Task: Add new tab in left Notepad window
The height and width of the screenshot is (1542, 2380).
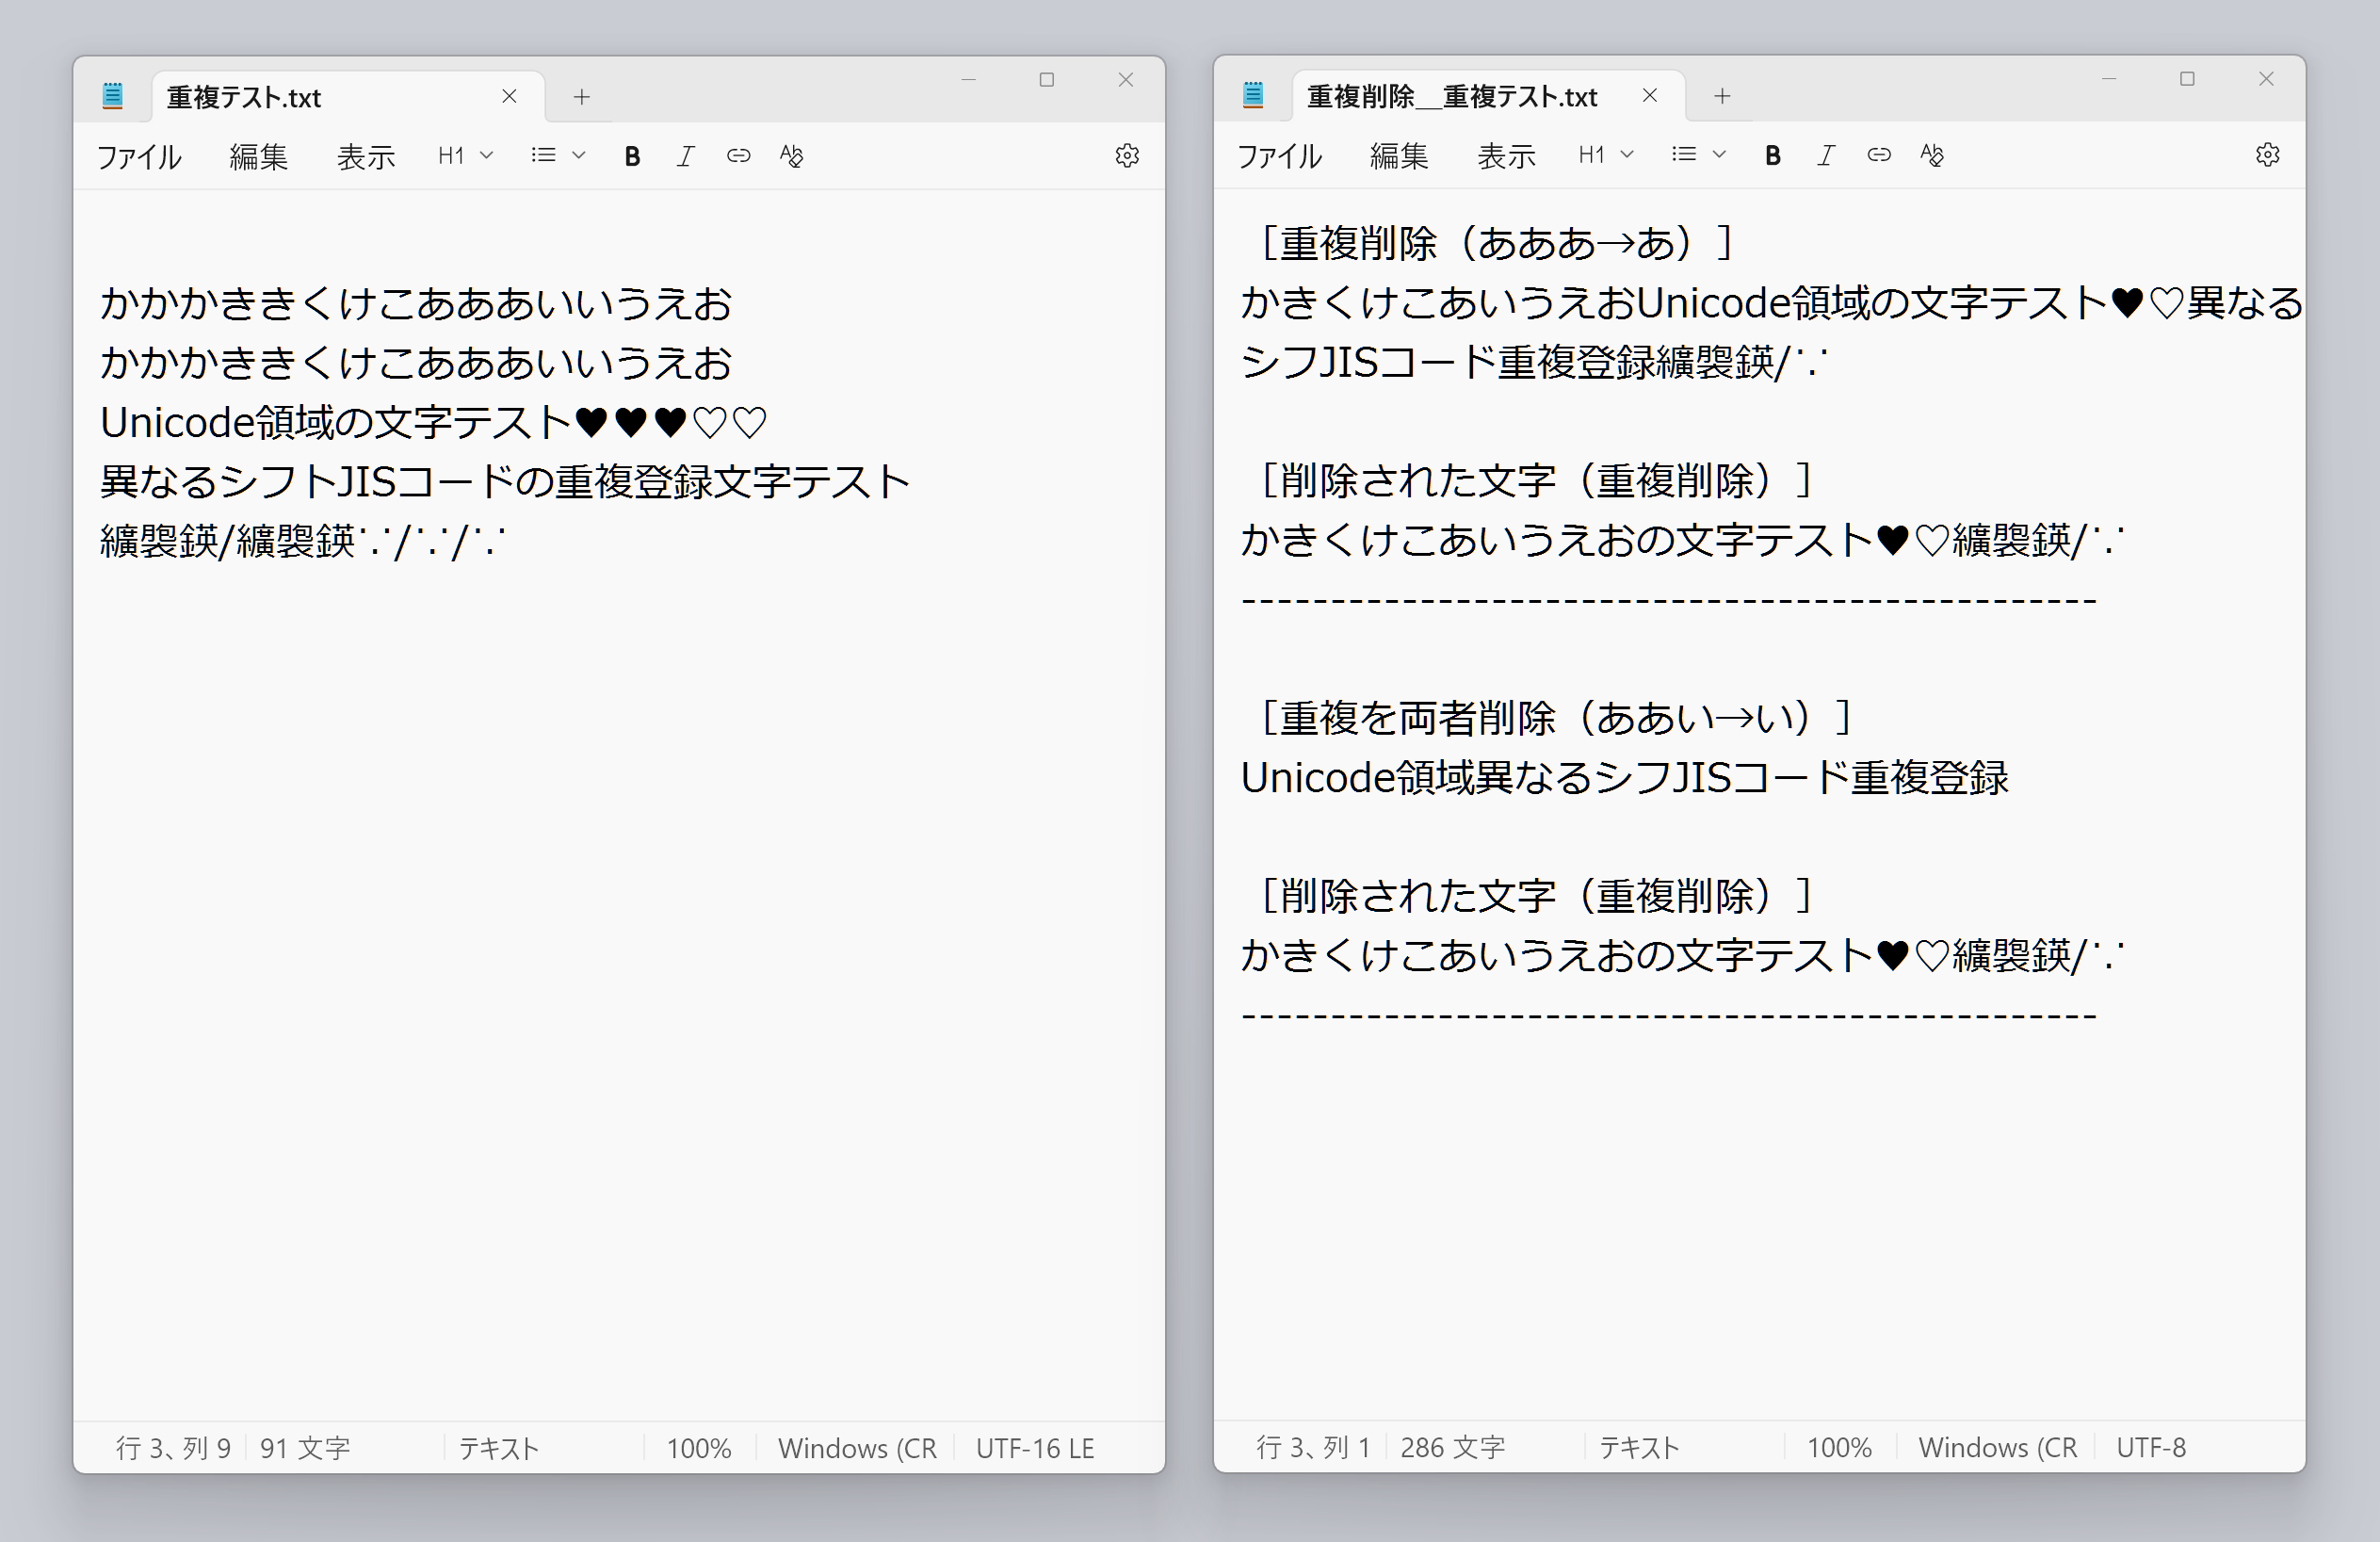Action: point(582,97)
